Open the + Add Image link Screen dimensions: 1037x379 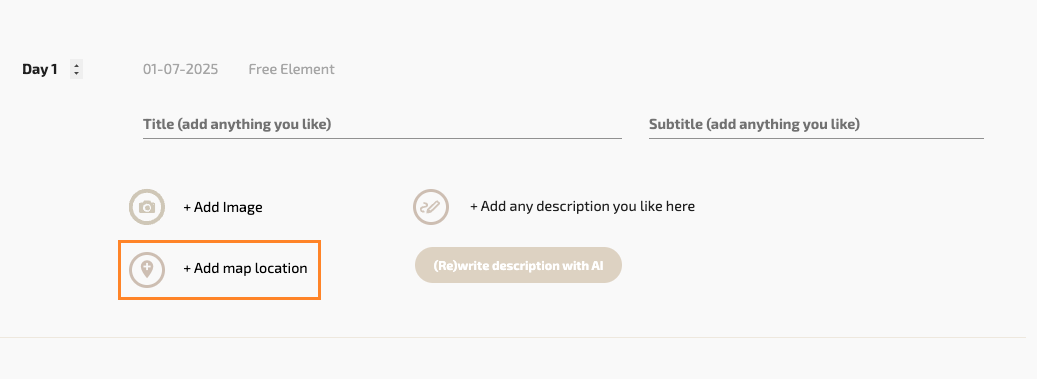(x=223, y=207)
